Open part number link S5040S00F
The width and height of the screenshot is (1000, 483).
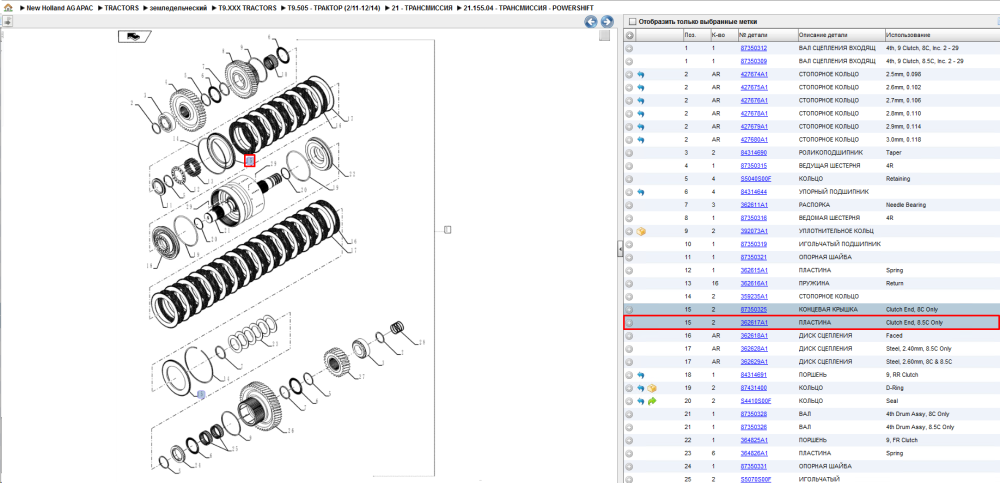[755, 179]
